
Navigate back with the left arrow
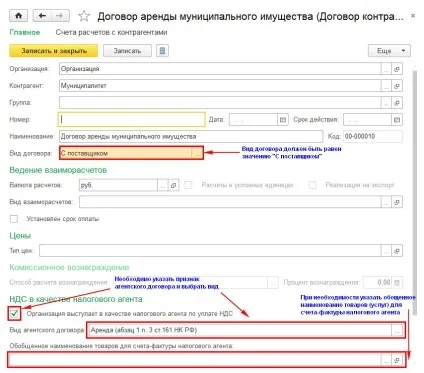(x=42, y=16)
